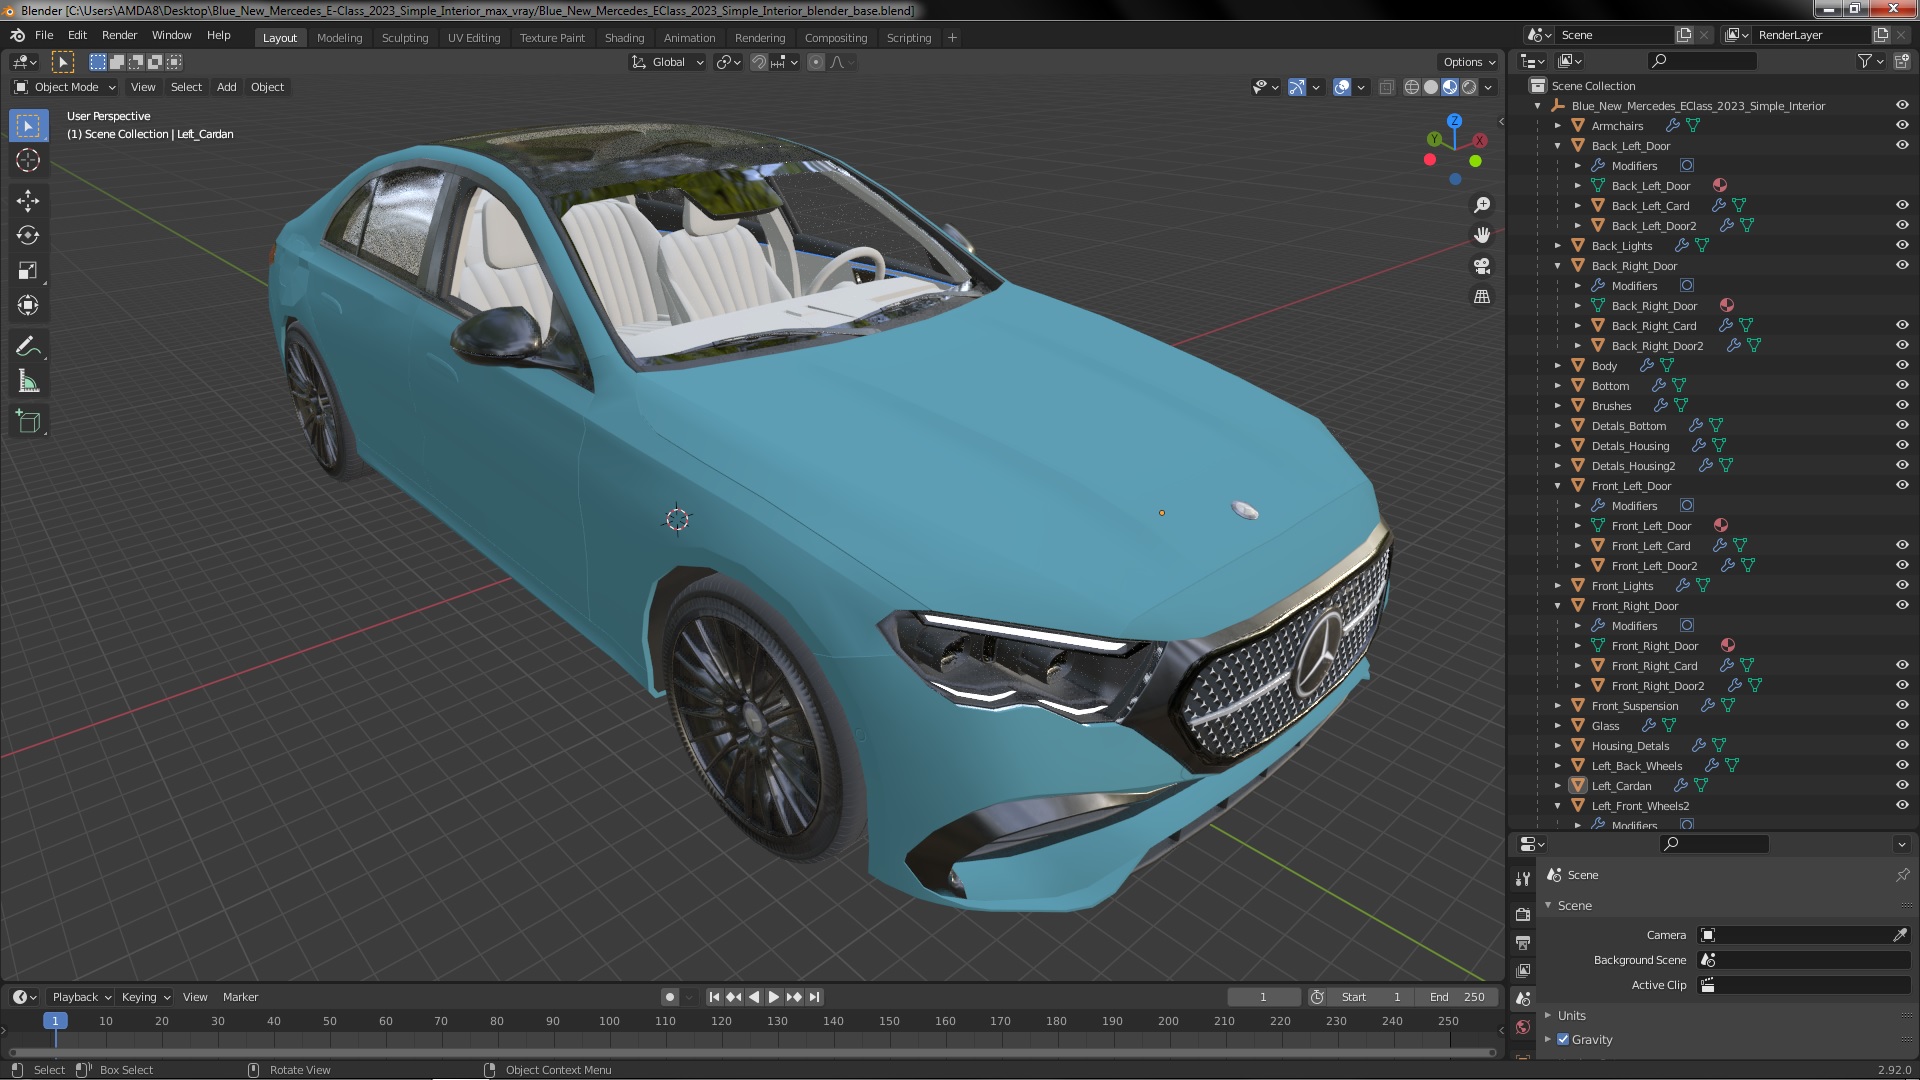Select the Scale tool
The height and width of the screenshot is (1080, 1920).
(28, 271)
